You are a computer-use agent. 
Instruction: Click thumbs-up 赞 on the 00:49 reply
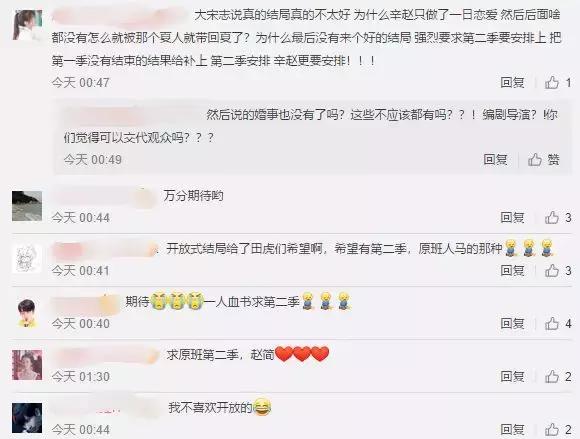543,160
